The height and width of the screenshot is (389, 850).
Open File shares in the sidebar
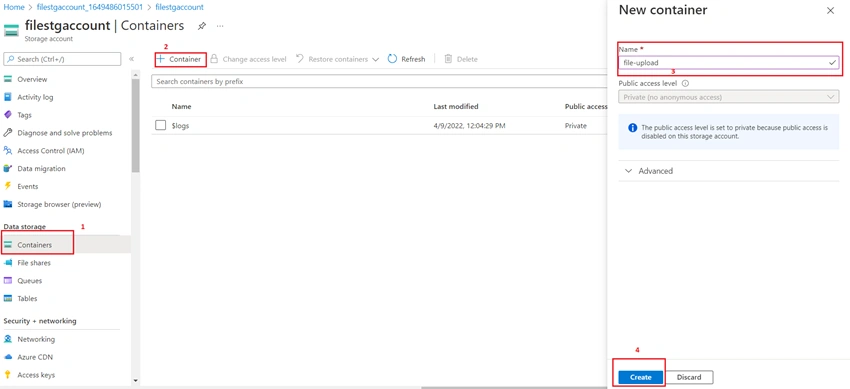click(x=34, y=263)
